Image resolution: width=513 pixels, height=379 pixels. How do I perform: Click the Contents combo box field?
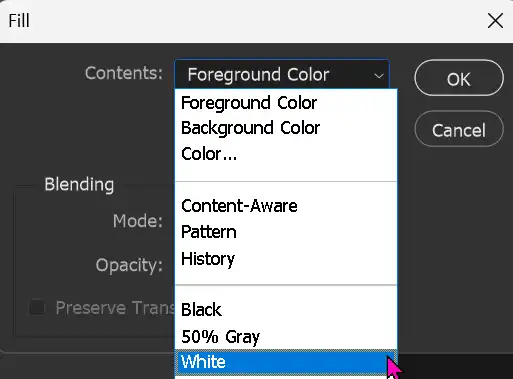pos(282,74)
